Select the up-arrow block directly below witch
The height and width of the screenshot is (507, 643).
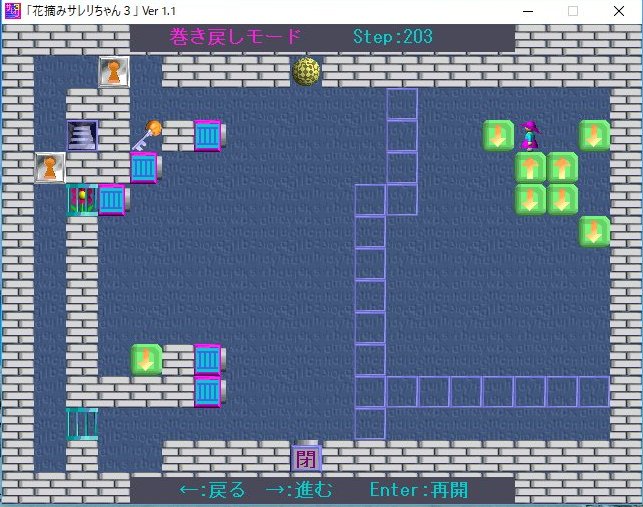point(530,167)
